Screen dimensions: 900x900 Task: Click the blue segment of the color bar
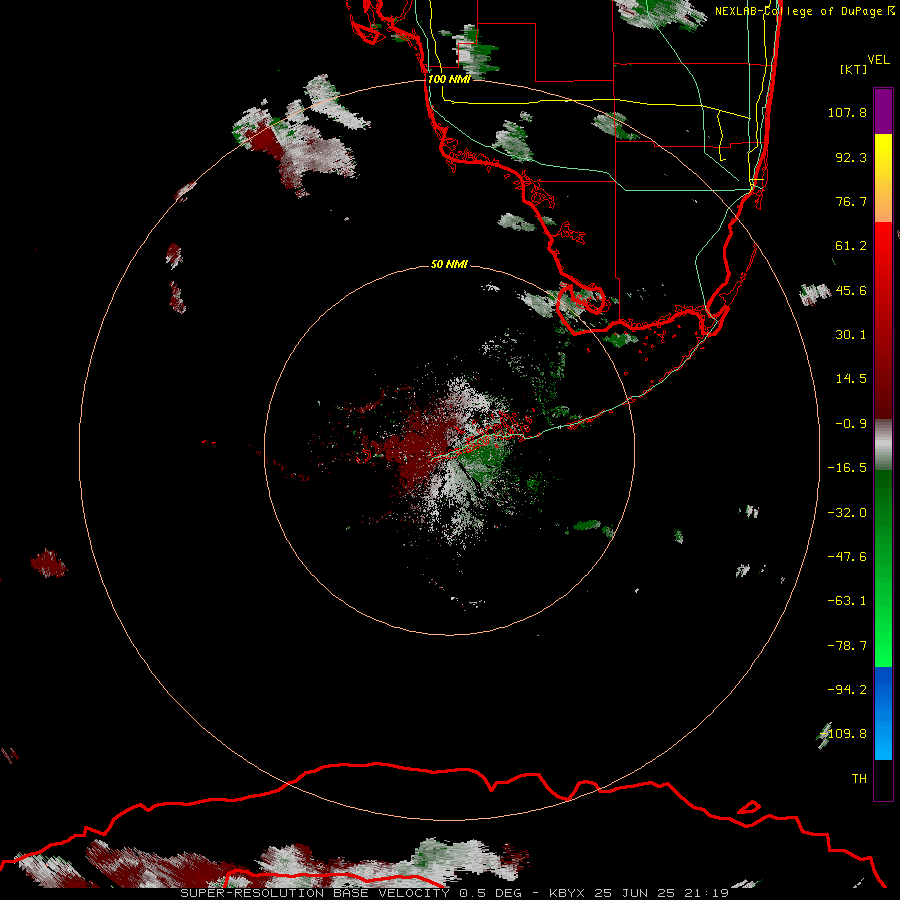pyautogui.click(x=883, y=713)
